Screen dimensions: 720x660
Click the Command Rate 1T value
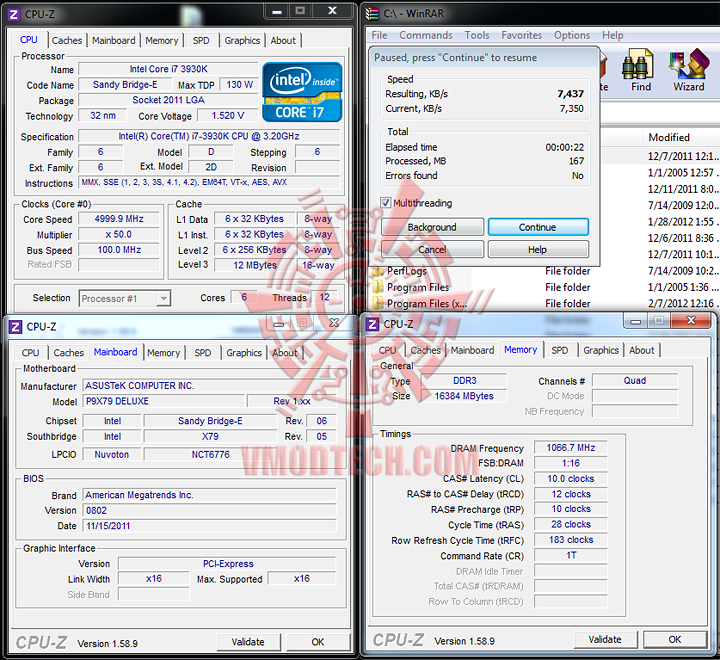571,555
